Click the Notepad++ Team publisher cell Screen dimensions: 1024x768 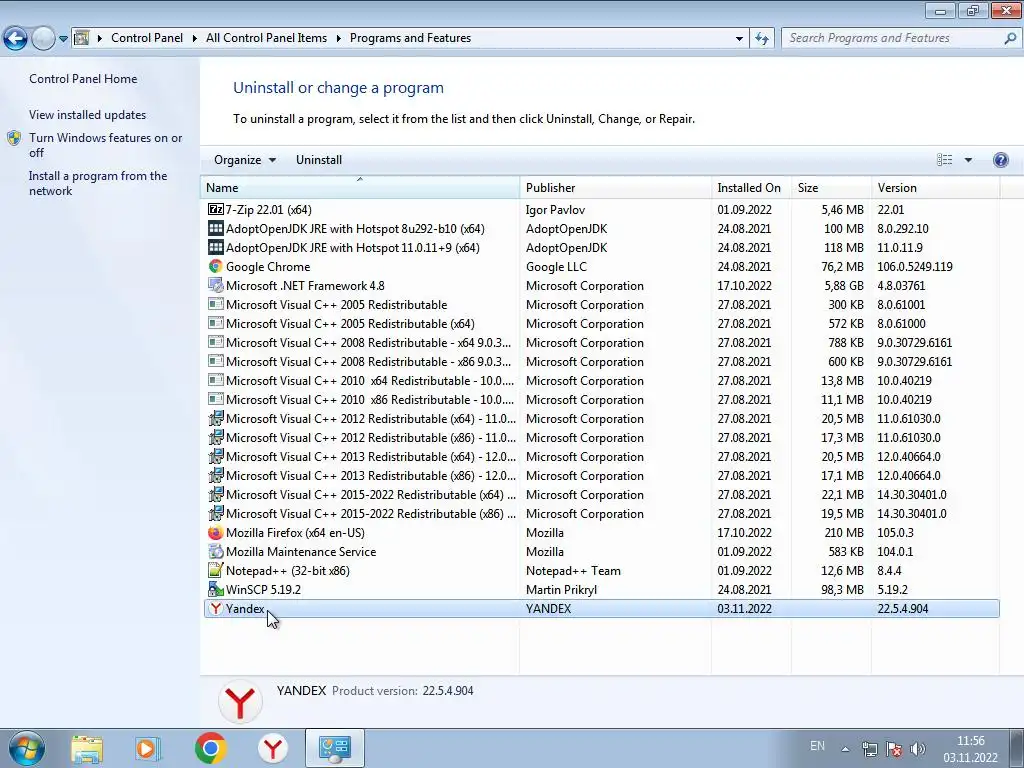click(573, 571)
